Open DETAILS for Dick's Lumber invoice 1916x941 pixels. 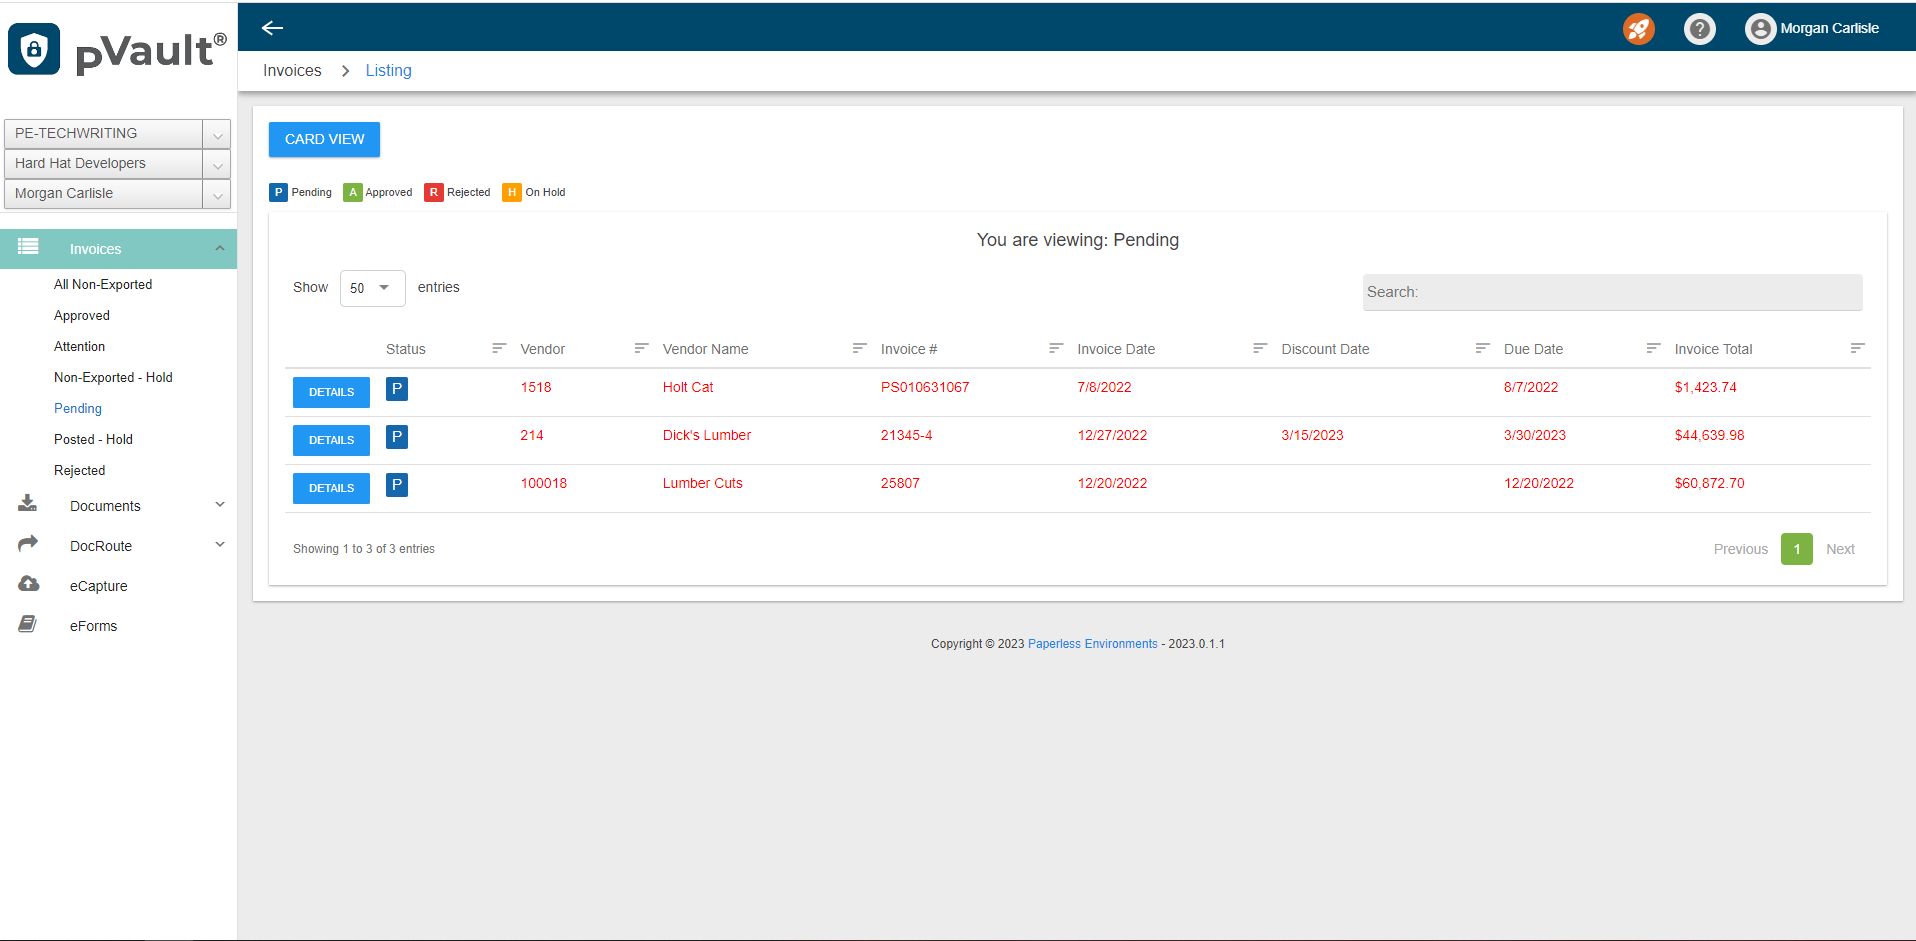click(331, 440)
